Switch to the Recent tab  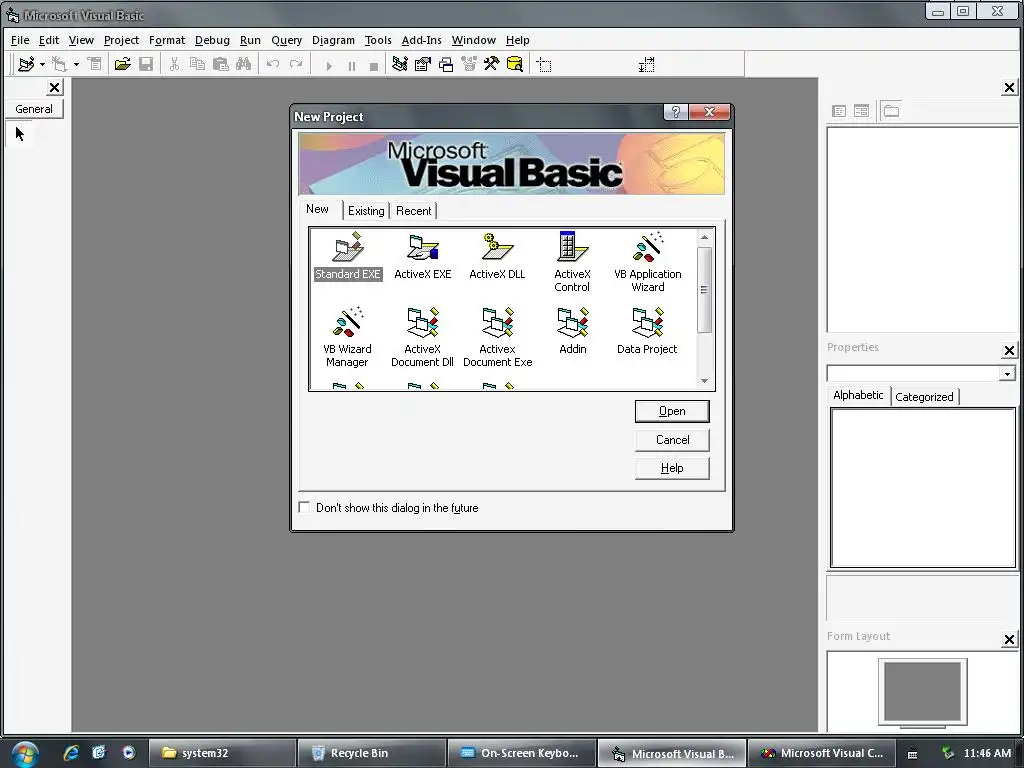click(x=413, y=211)
